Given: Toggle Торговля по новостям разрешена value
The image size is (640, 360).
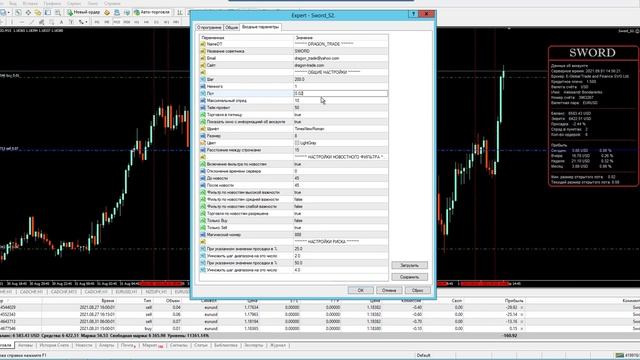Looking at the screenshot, I should tap(341, 213).
